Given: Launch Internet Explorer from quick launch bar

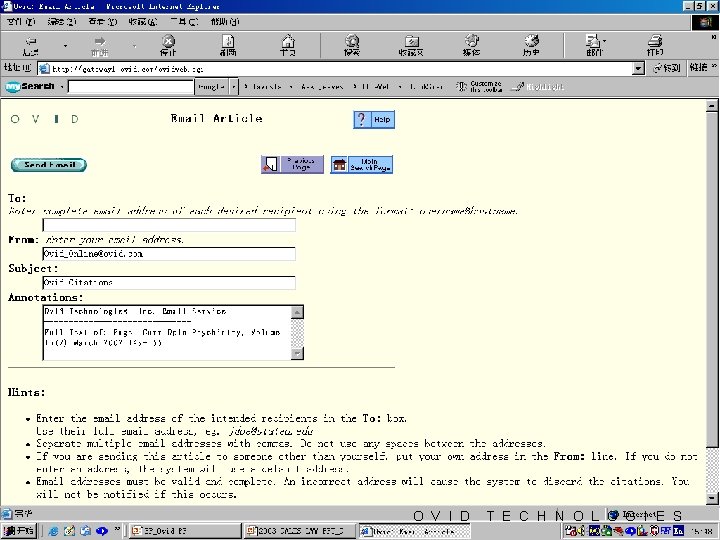Looking at the screenshot, I should pyautogui.click(x=53, y=531).
